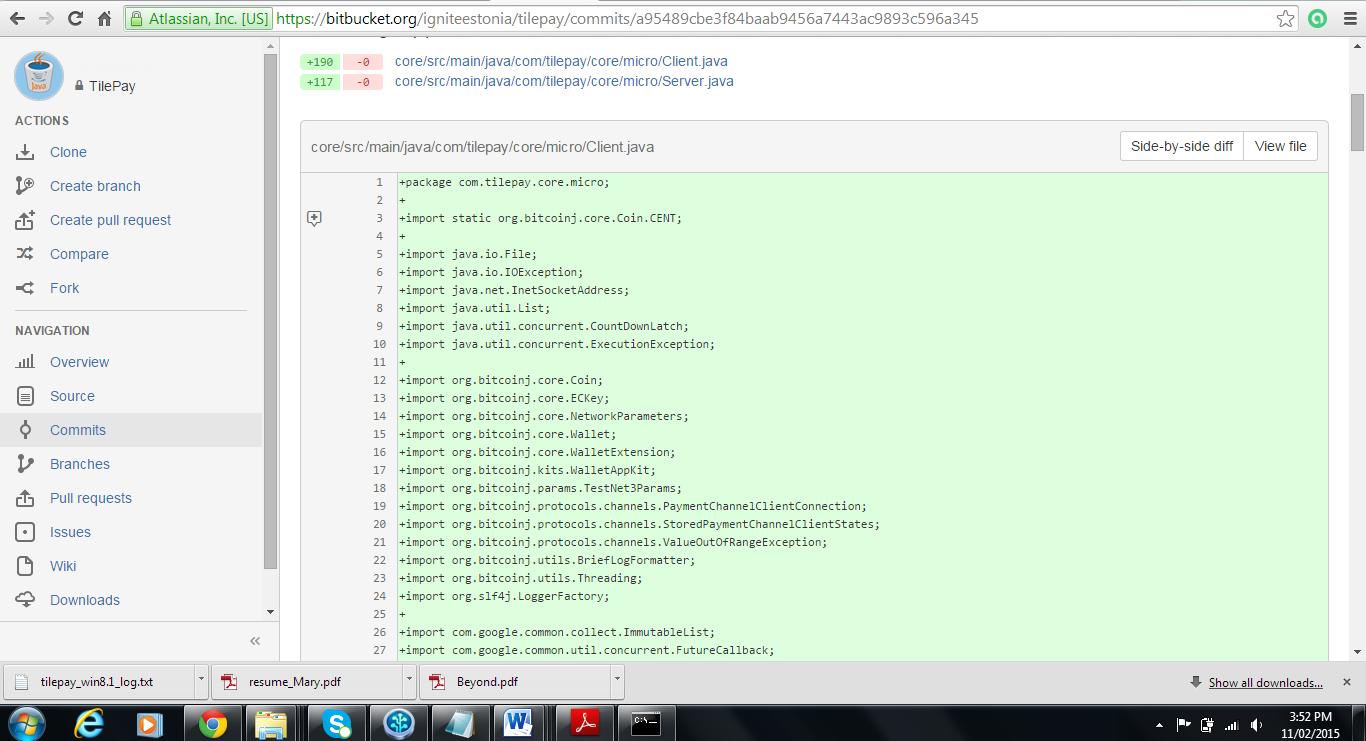The width and height of the screenshot is (1366, 741).
Task: Open dropdown for tilepay_win8.1_log.txt download
Action: tap(201, 681)
